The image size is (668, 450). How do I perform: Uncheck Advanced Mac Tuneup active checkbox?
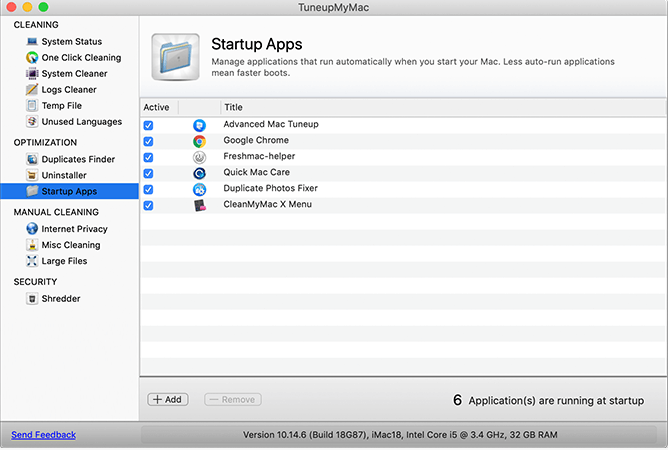pyautogui.click(x=148, y=125)
